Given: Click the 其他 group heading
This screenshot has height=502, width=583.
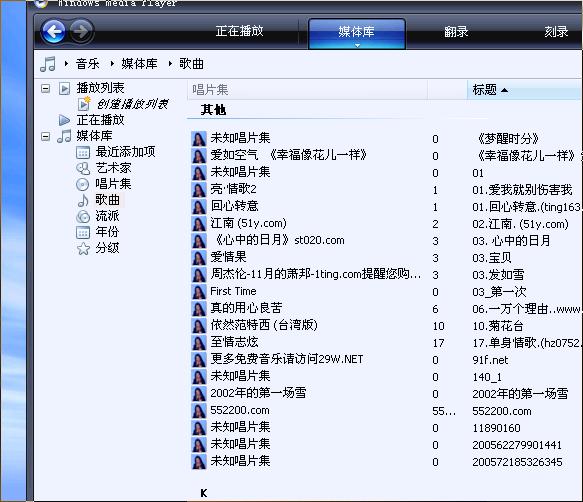Looking at the screenshot, I should (213, 110).
